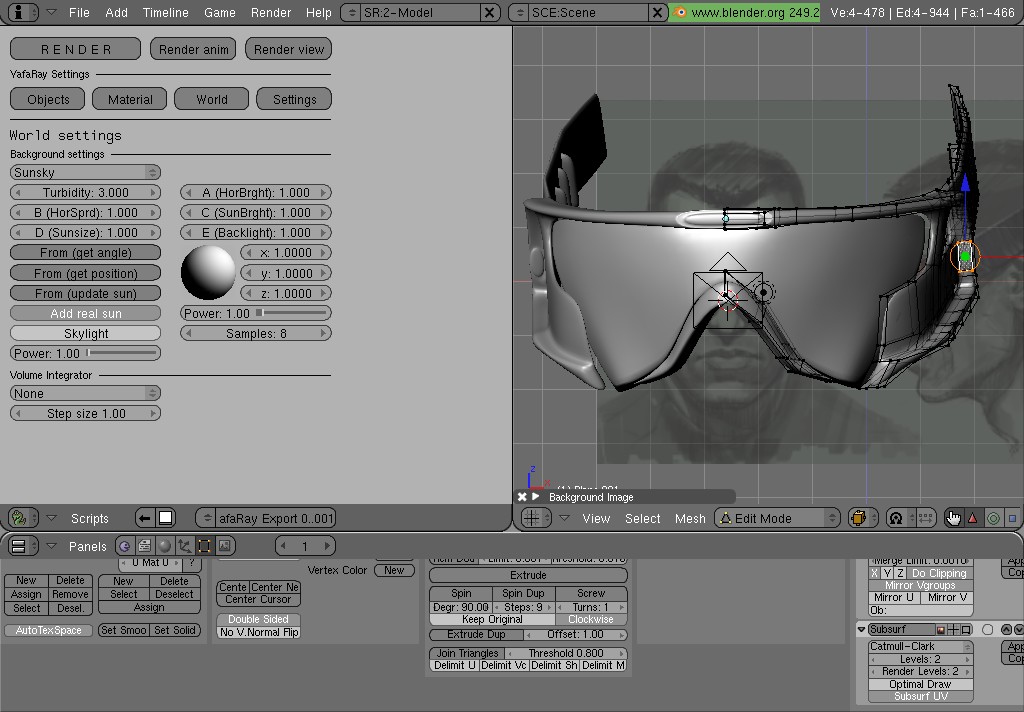Open the Scene context image icon
Image resolution: width=1024 pixels, height=712 pixels.
pos(225,545)
